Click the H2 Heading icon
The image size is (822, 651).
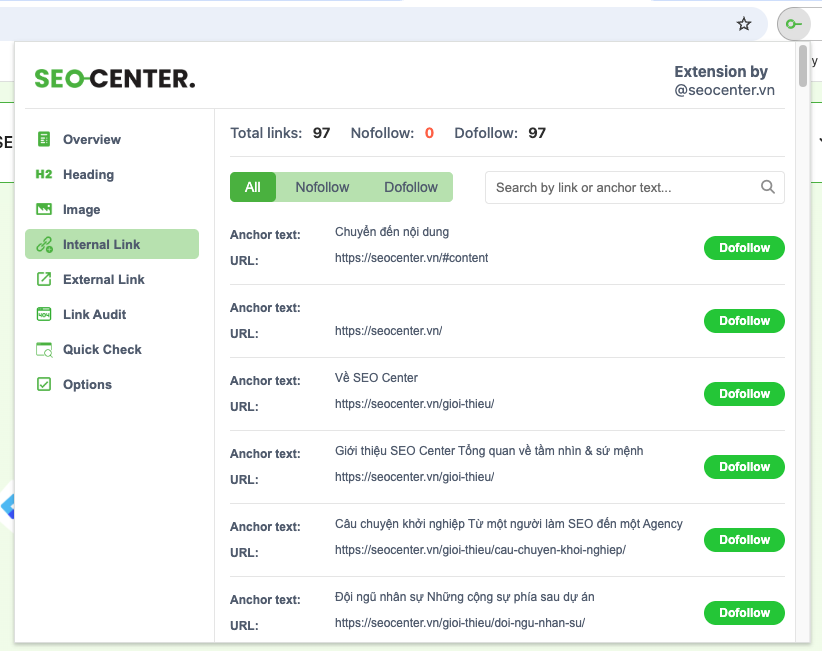pos(43,174)
